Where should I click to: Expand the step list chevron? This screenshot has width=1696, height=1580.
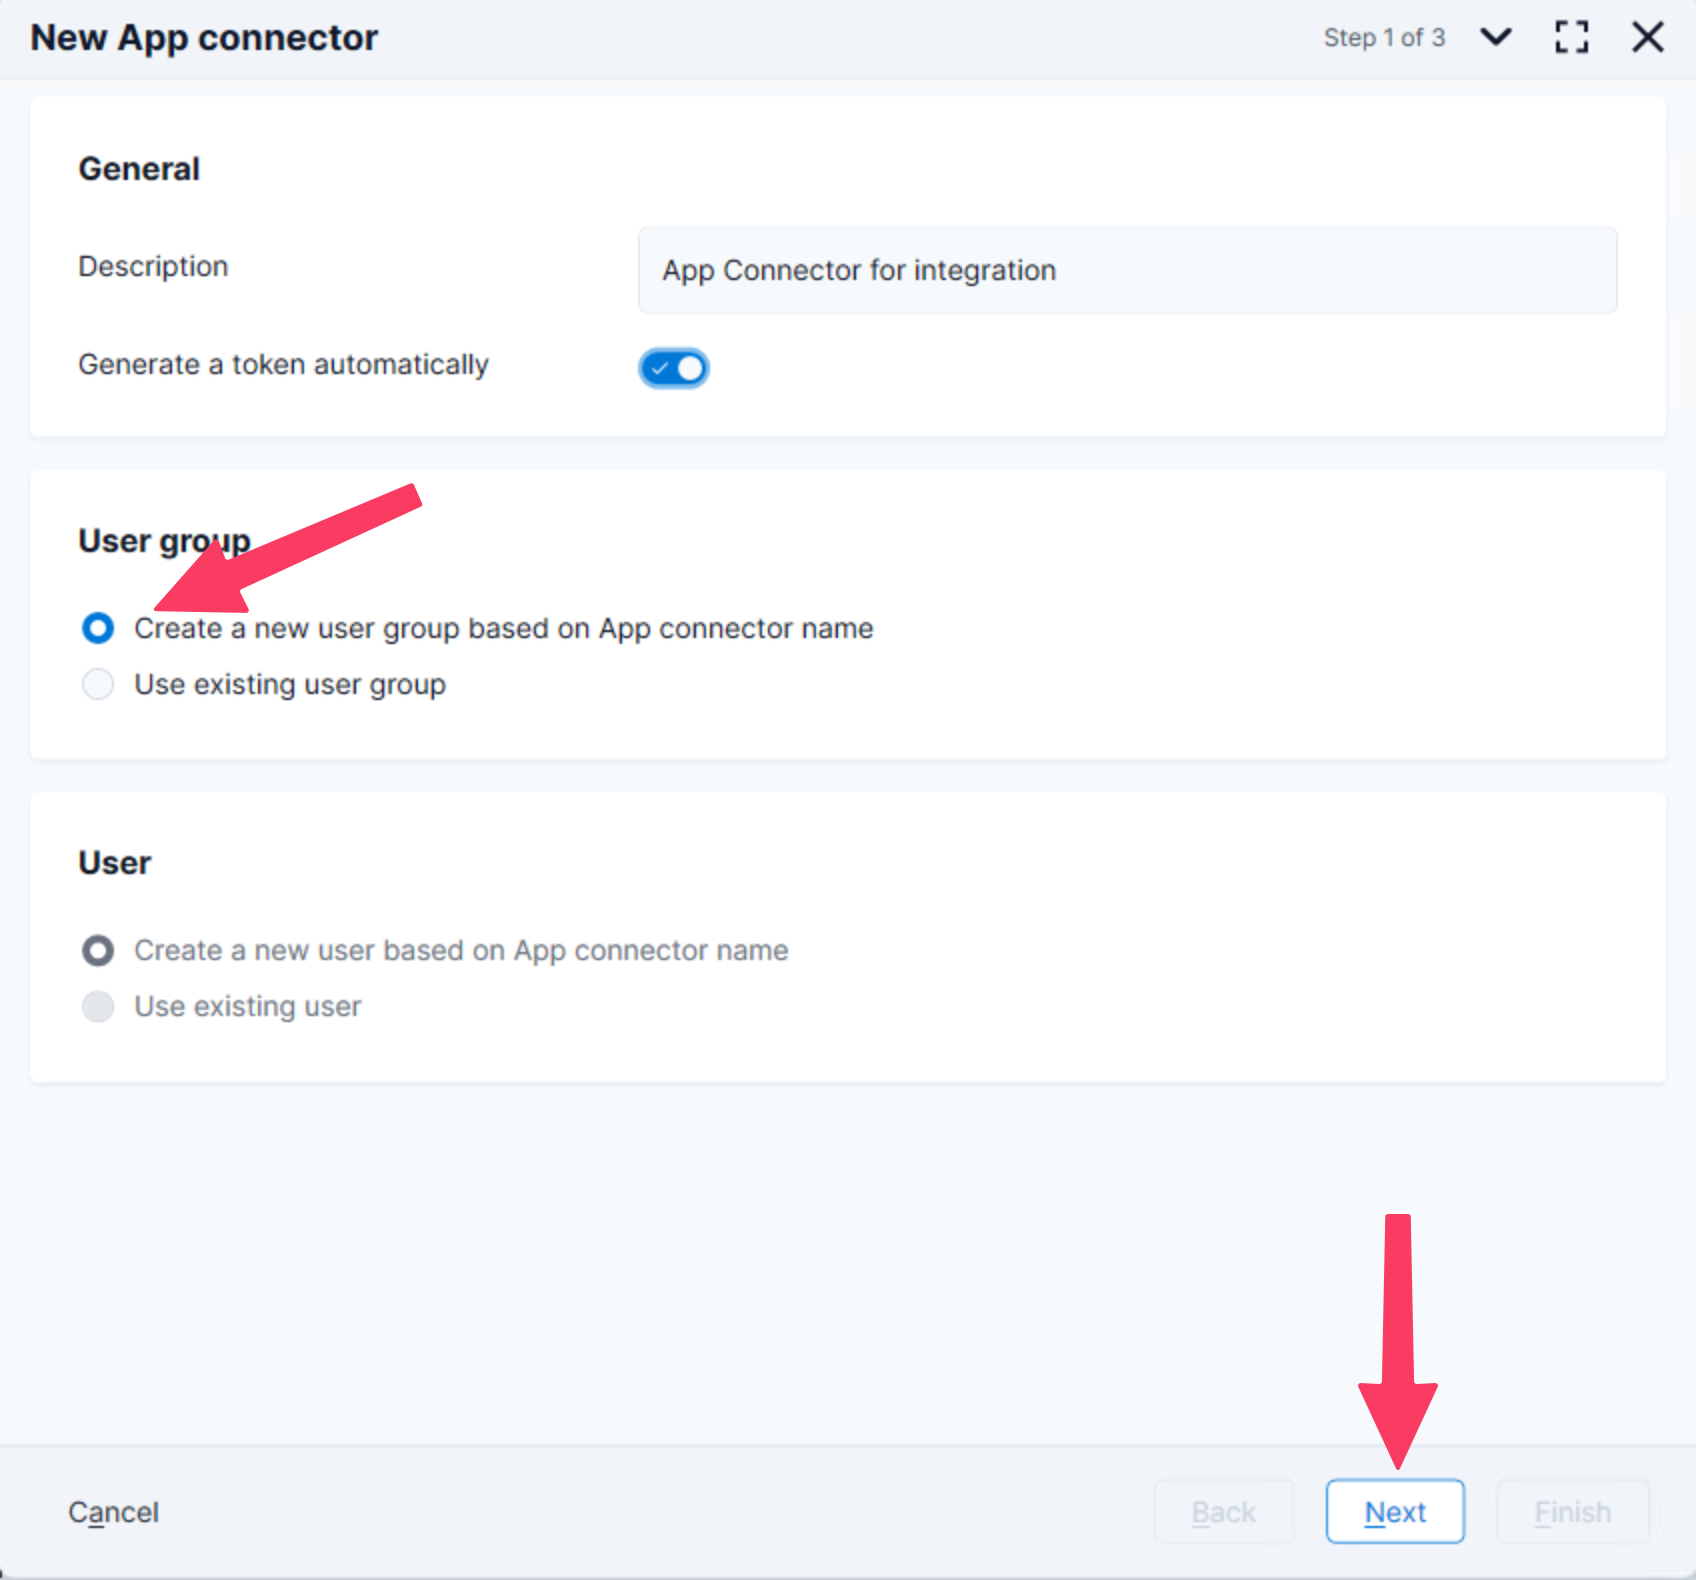click(x=1496, y=38)
